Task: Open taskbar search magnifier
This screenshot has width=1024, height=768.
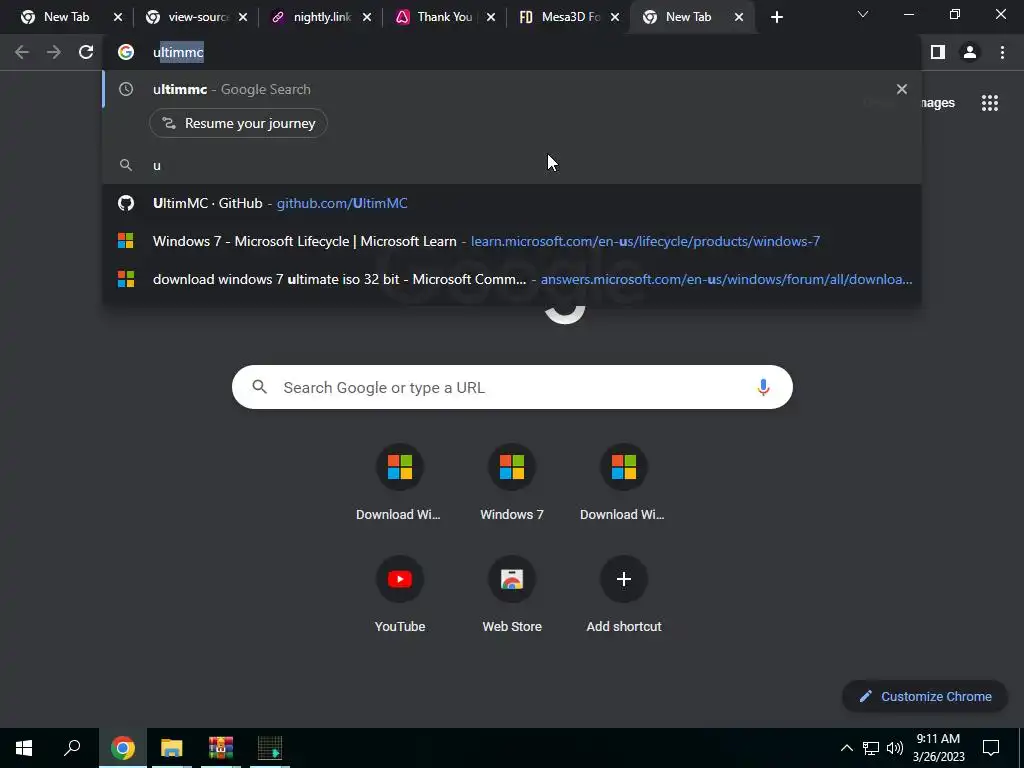Action: point(72,748)
